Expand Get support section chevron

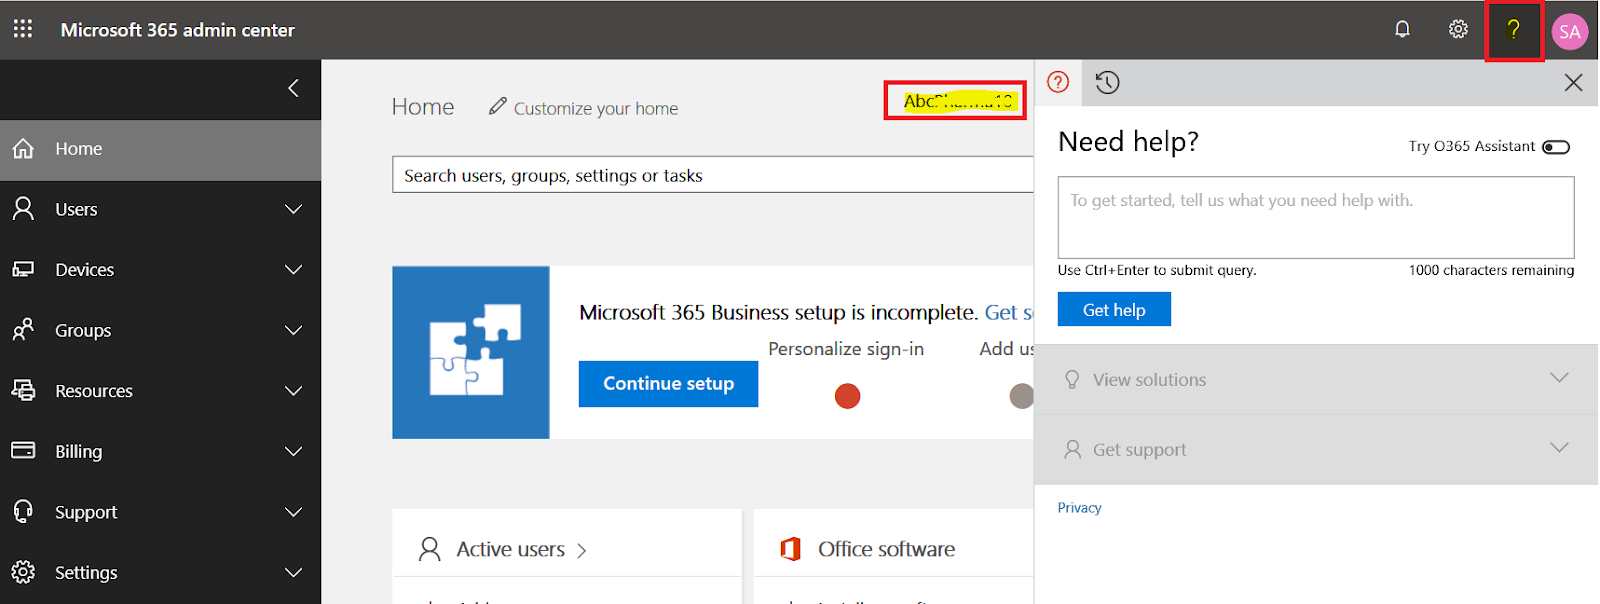tap(1559, 447)
